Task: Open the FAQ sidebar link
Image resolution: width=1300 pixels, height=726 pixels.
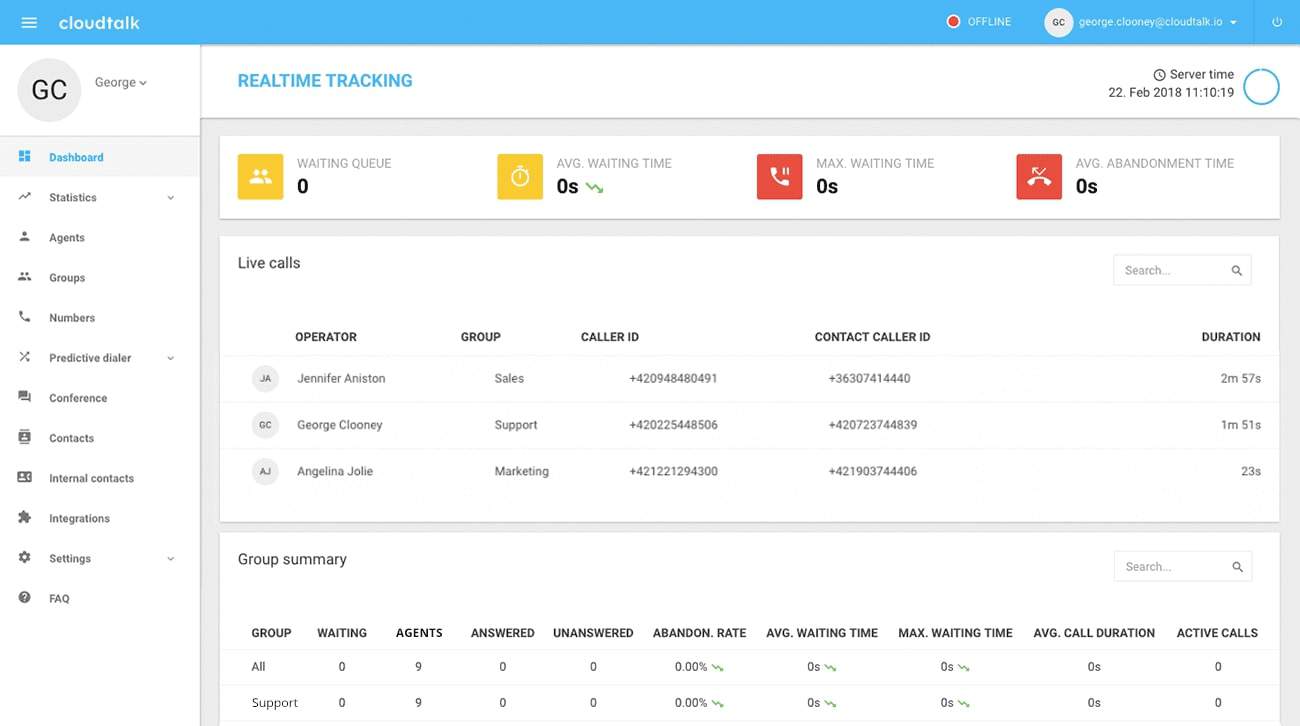Action: pyautogui.click(x=59, y=599)
